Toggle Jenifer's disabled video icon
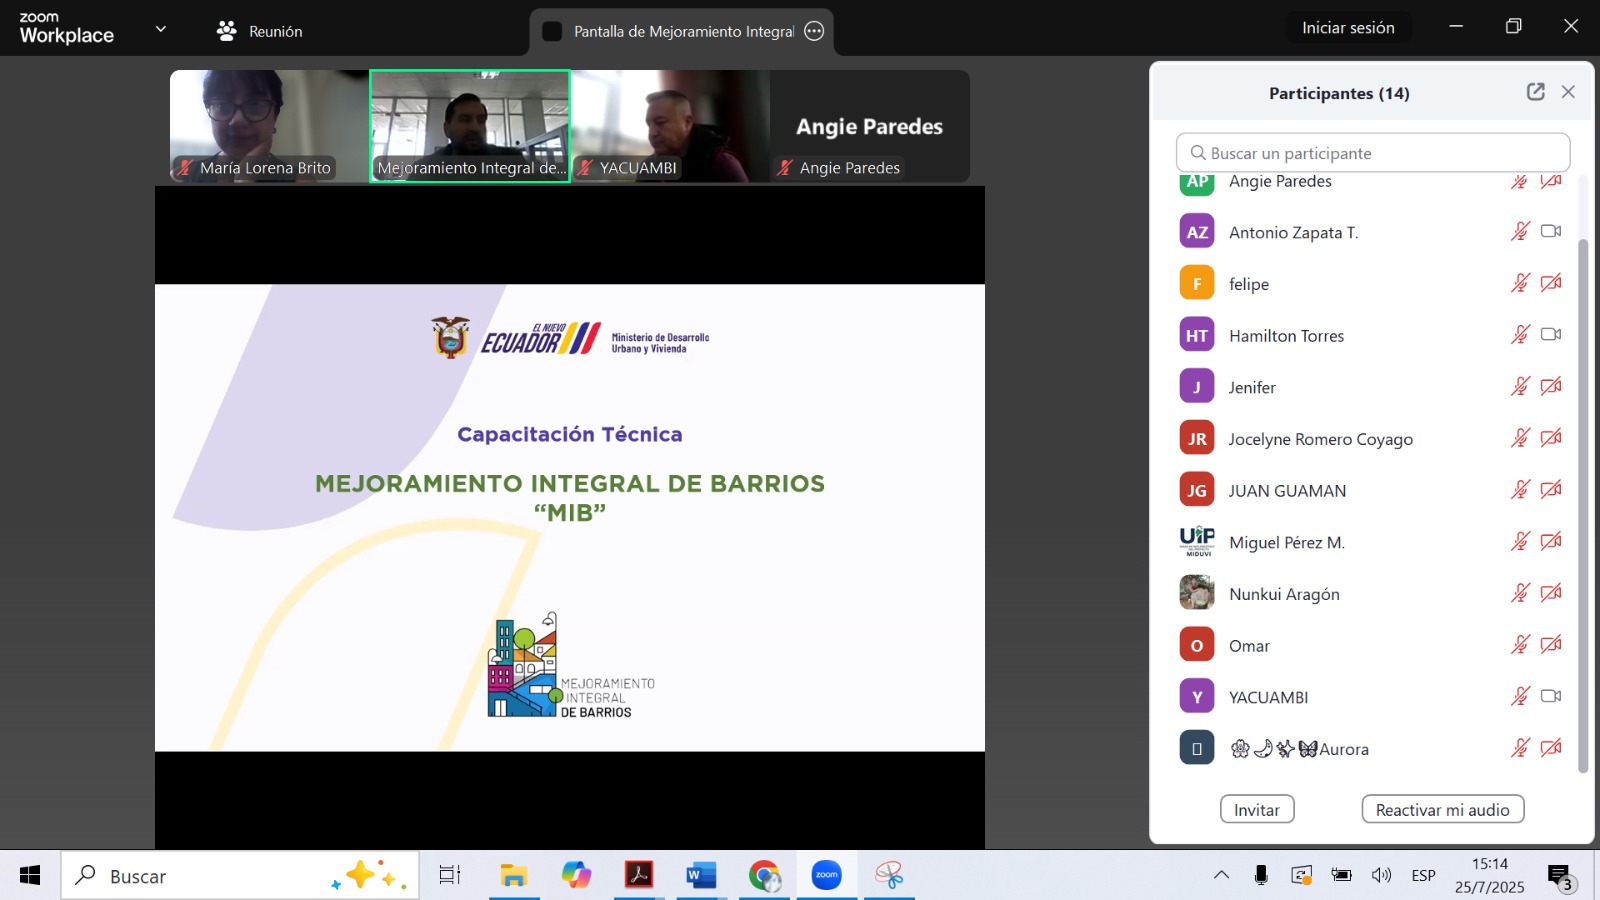The width and height of the screenshot is (1600, 900). pyautogui.click(x=1551, y=386)
